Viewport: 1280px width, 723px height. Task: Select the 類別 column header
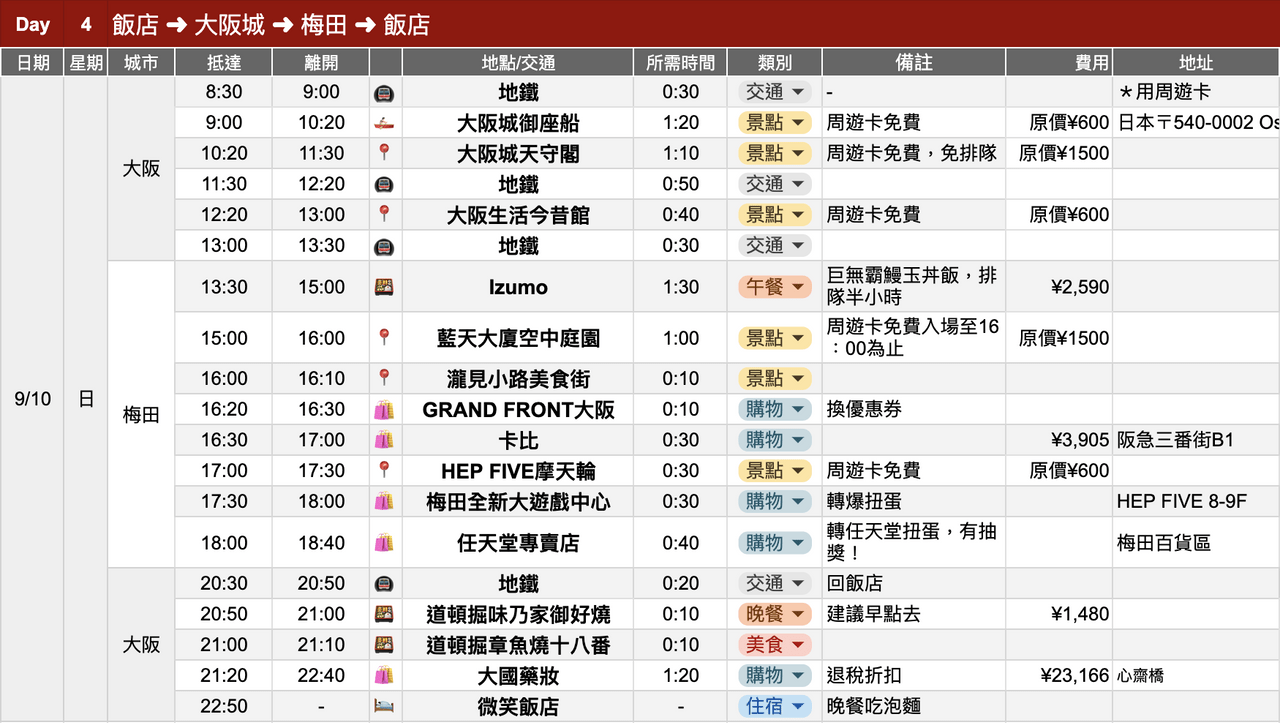774,62
